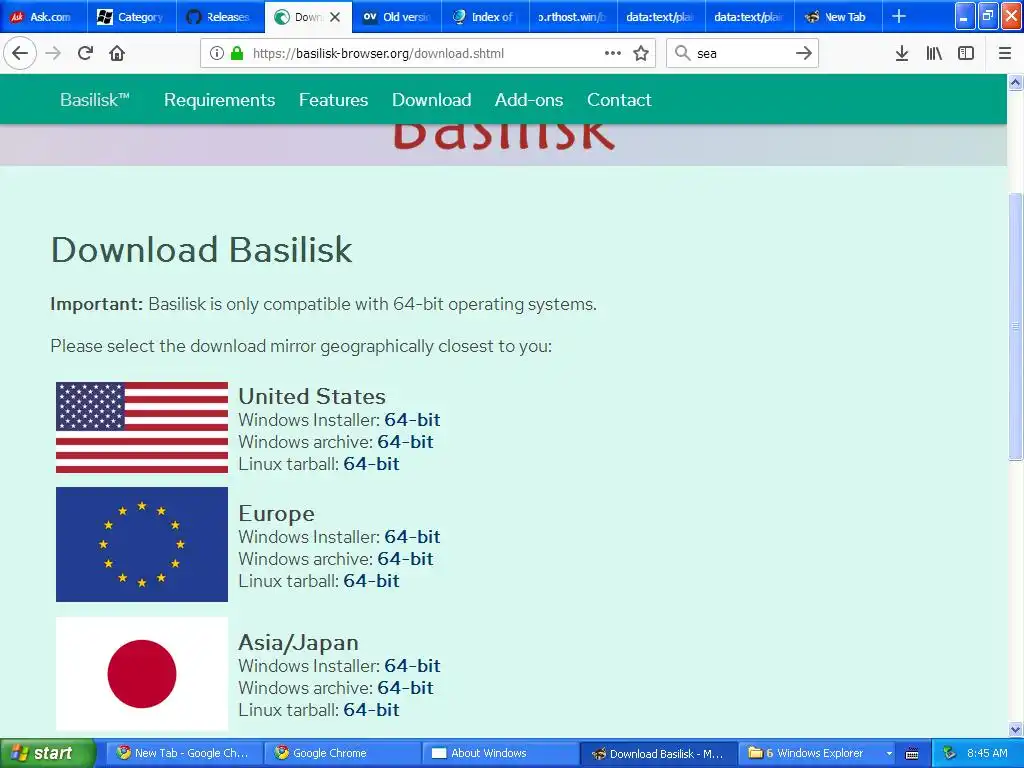1024x768 pixels.
Task: Open the Library menu icon
Action: pos(934,53)
